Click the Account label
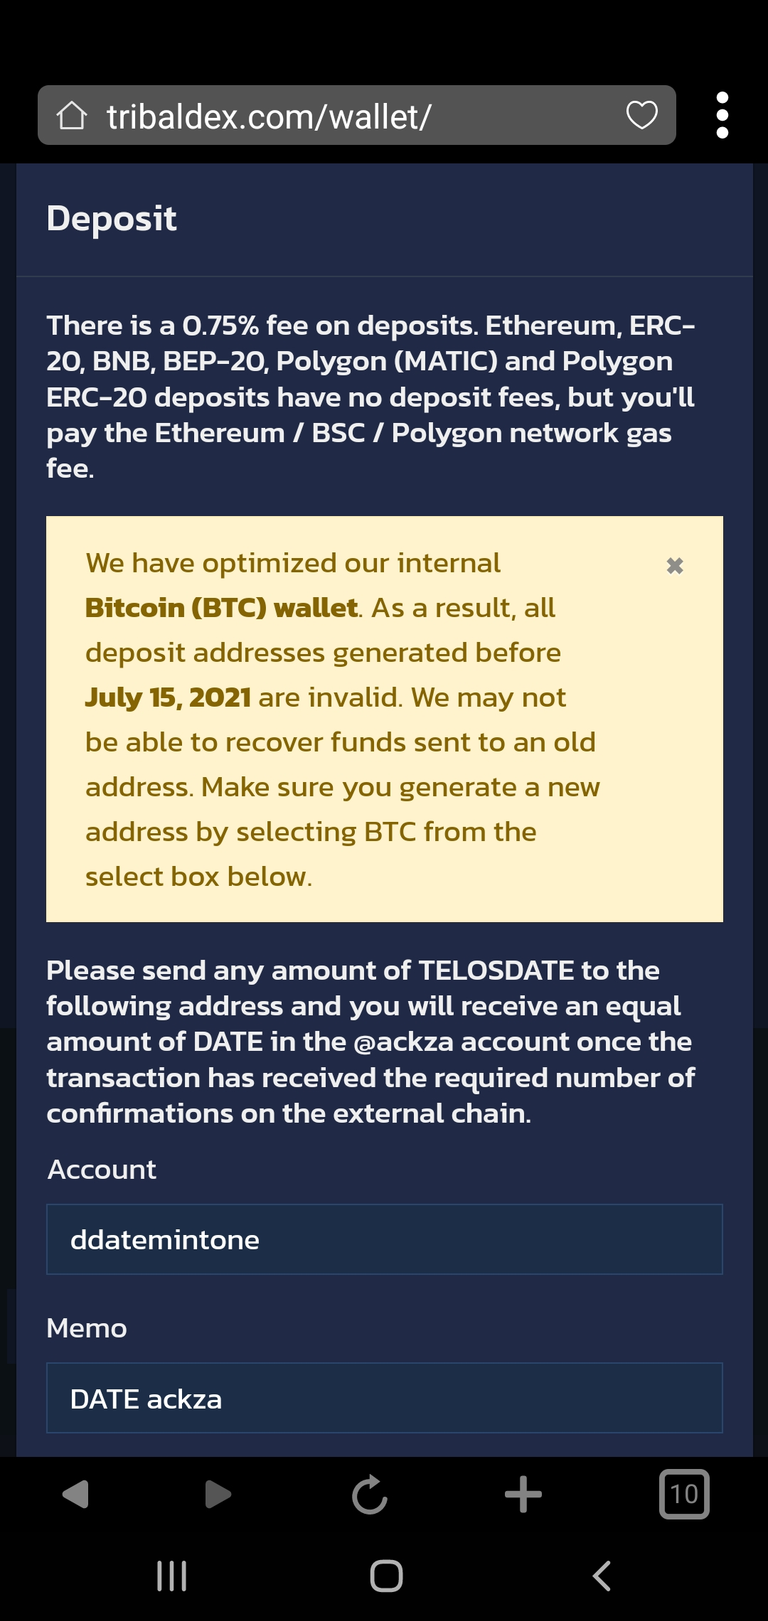 coord(102,1169)
